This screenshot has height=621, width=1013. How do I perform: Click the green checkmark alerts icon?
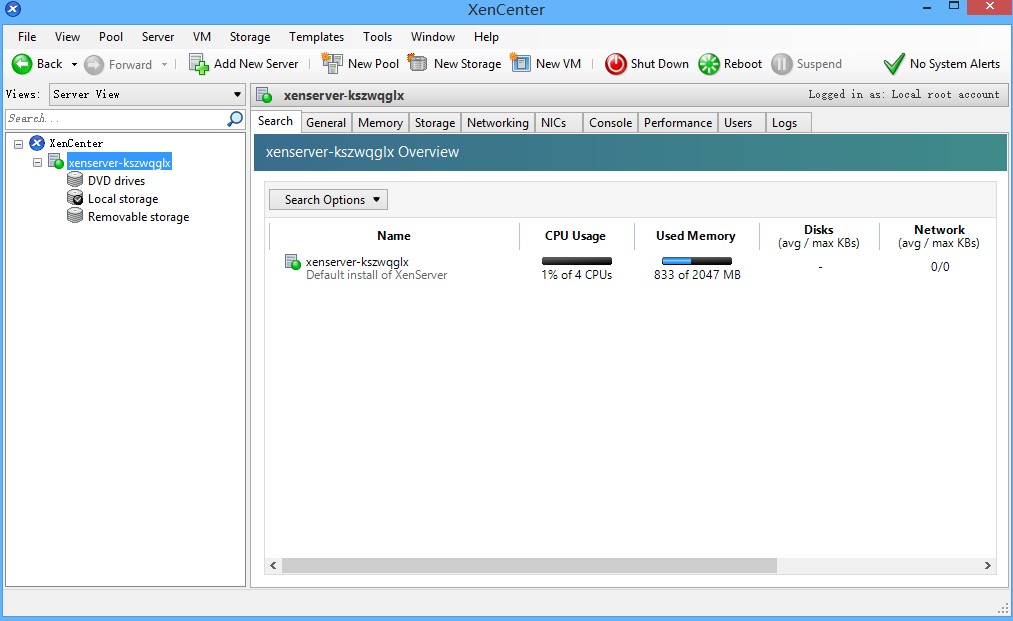coord(894,64)
